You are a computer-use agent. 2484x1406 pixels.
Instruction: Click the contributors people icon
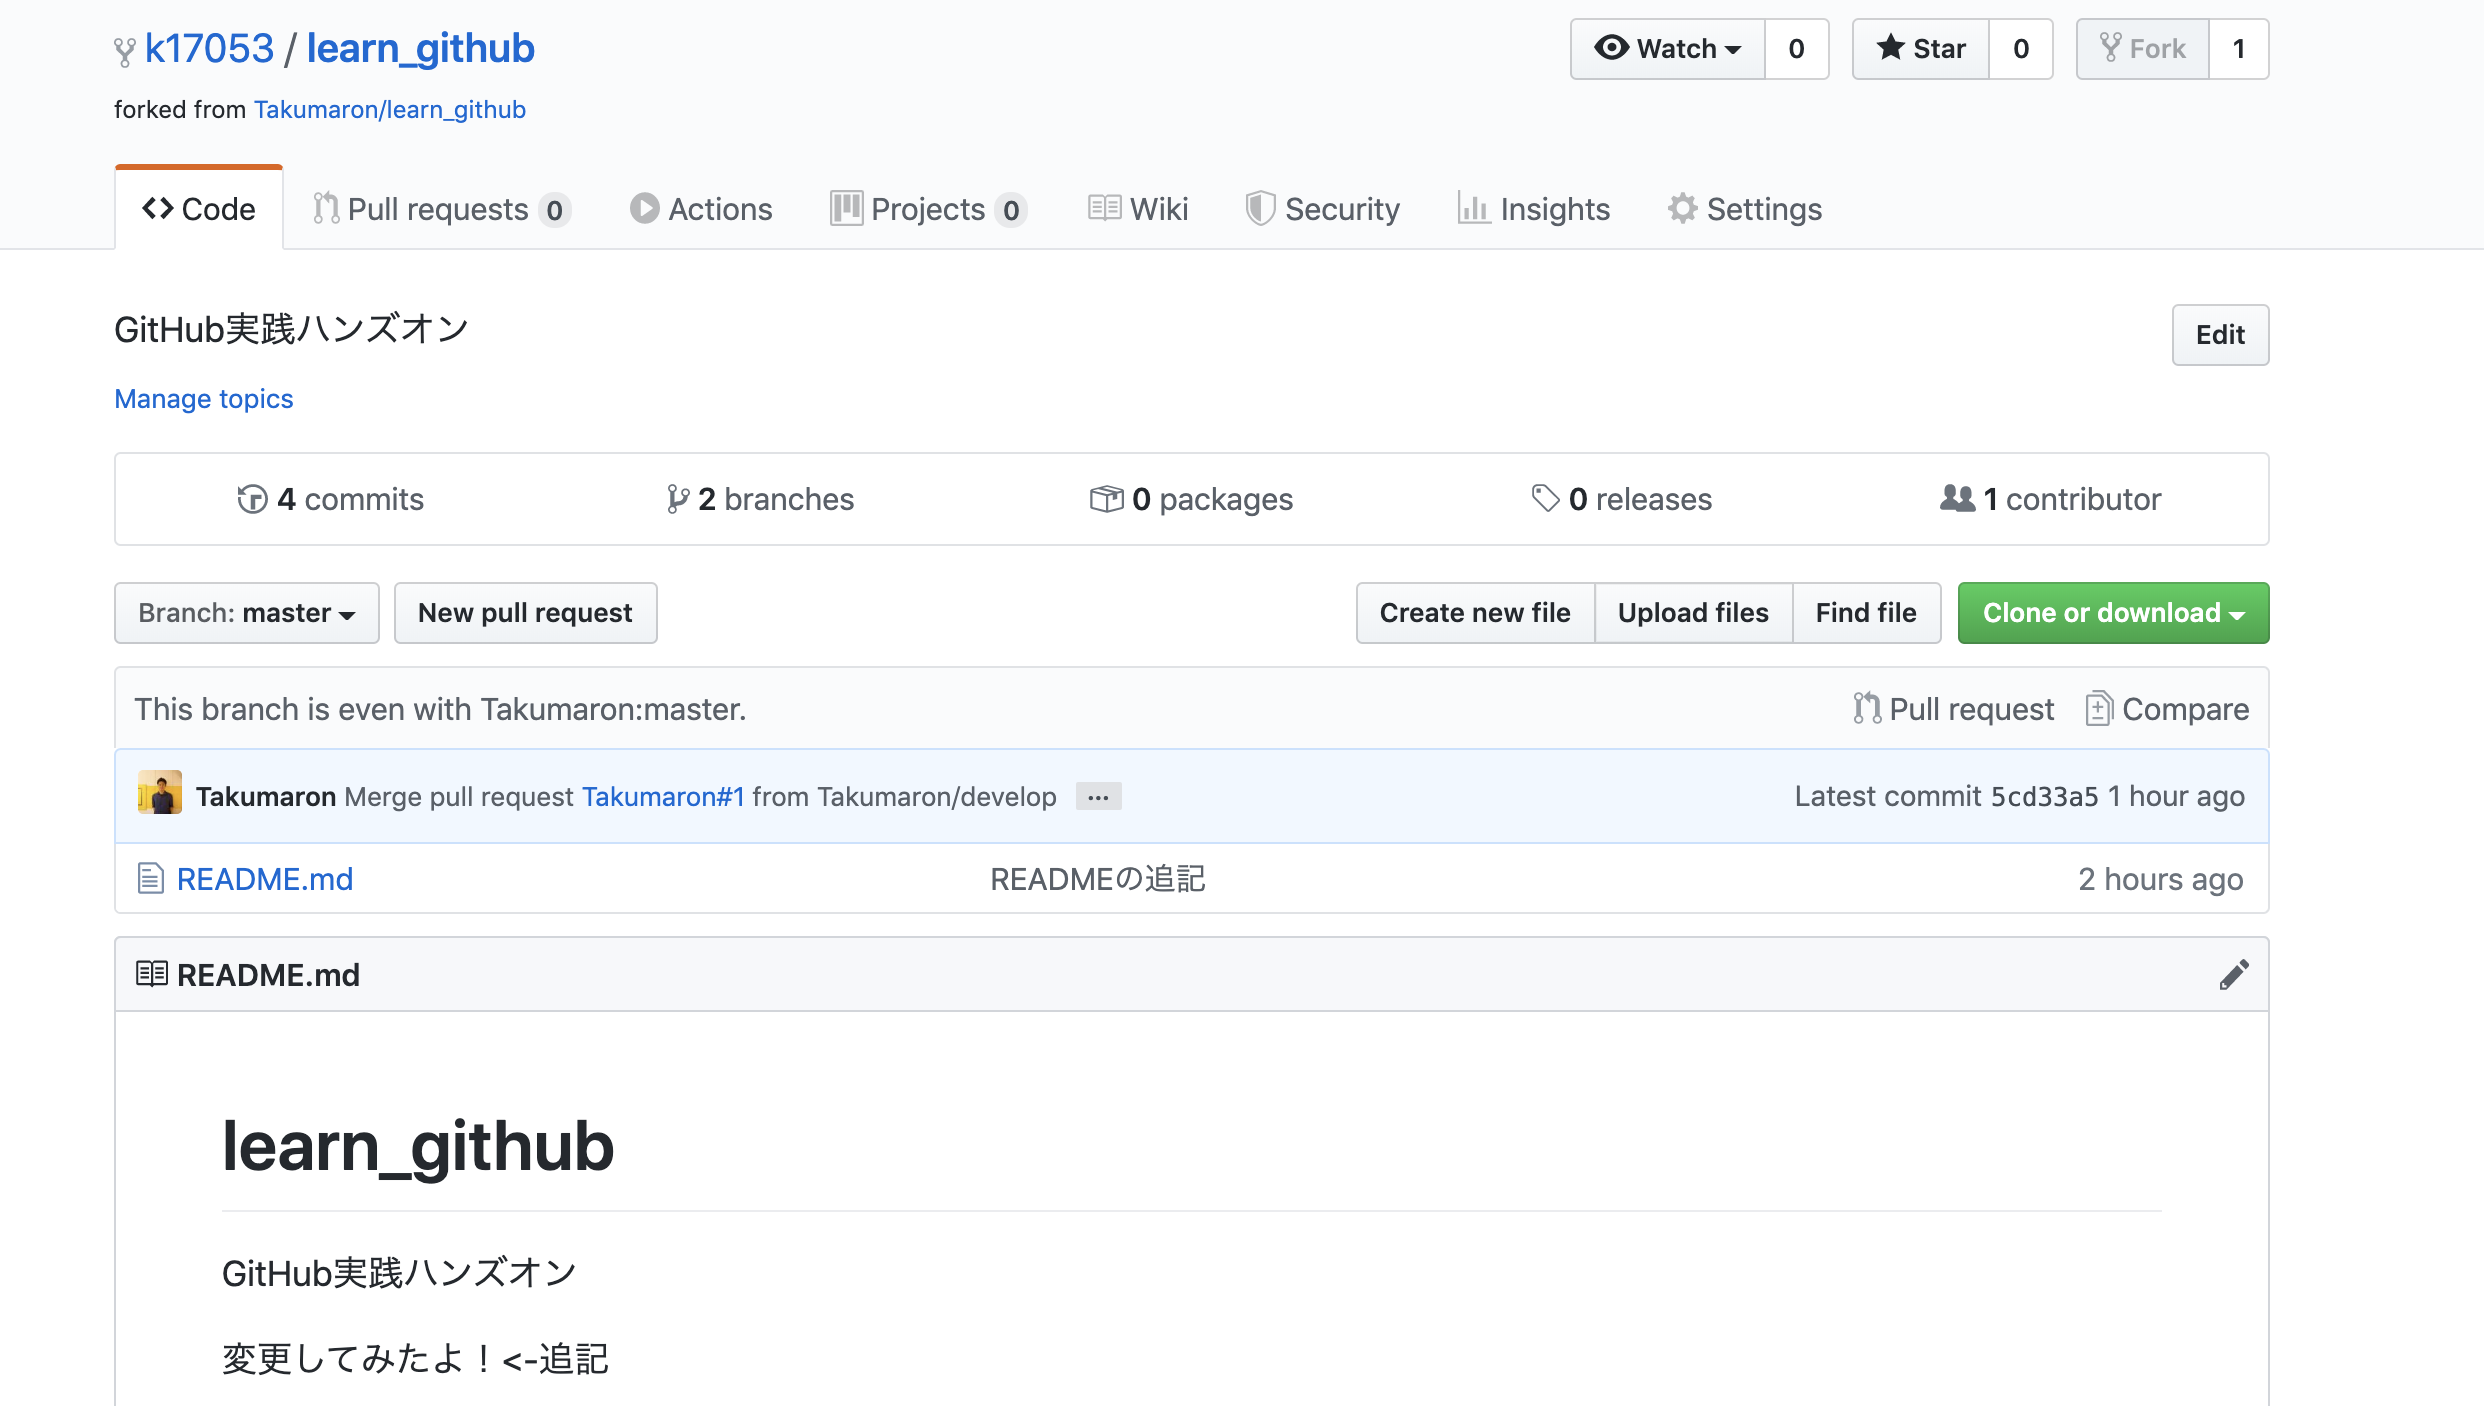pyautogui.click(x=1958, y=498)
